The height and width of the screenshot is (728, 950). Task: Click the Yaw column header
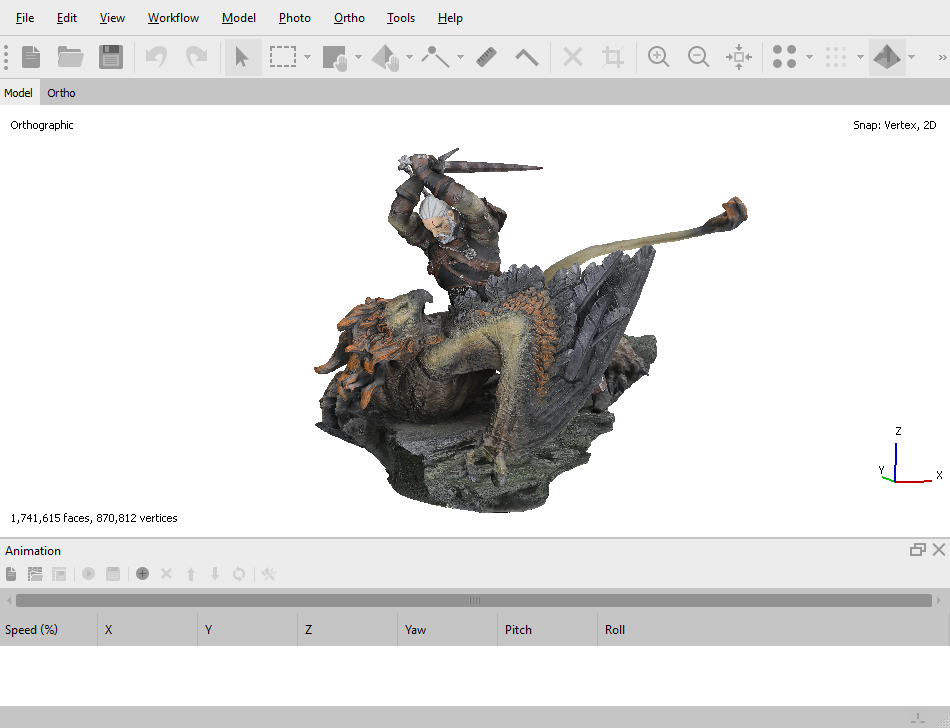tap(416, 630)
